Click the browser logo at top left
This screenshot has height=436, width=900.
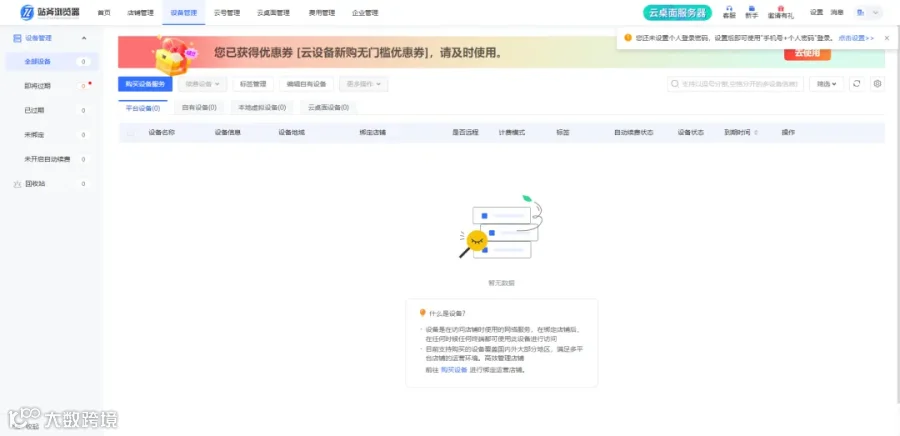pos(50,12)
